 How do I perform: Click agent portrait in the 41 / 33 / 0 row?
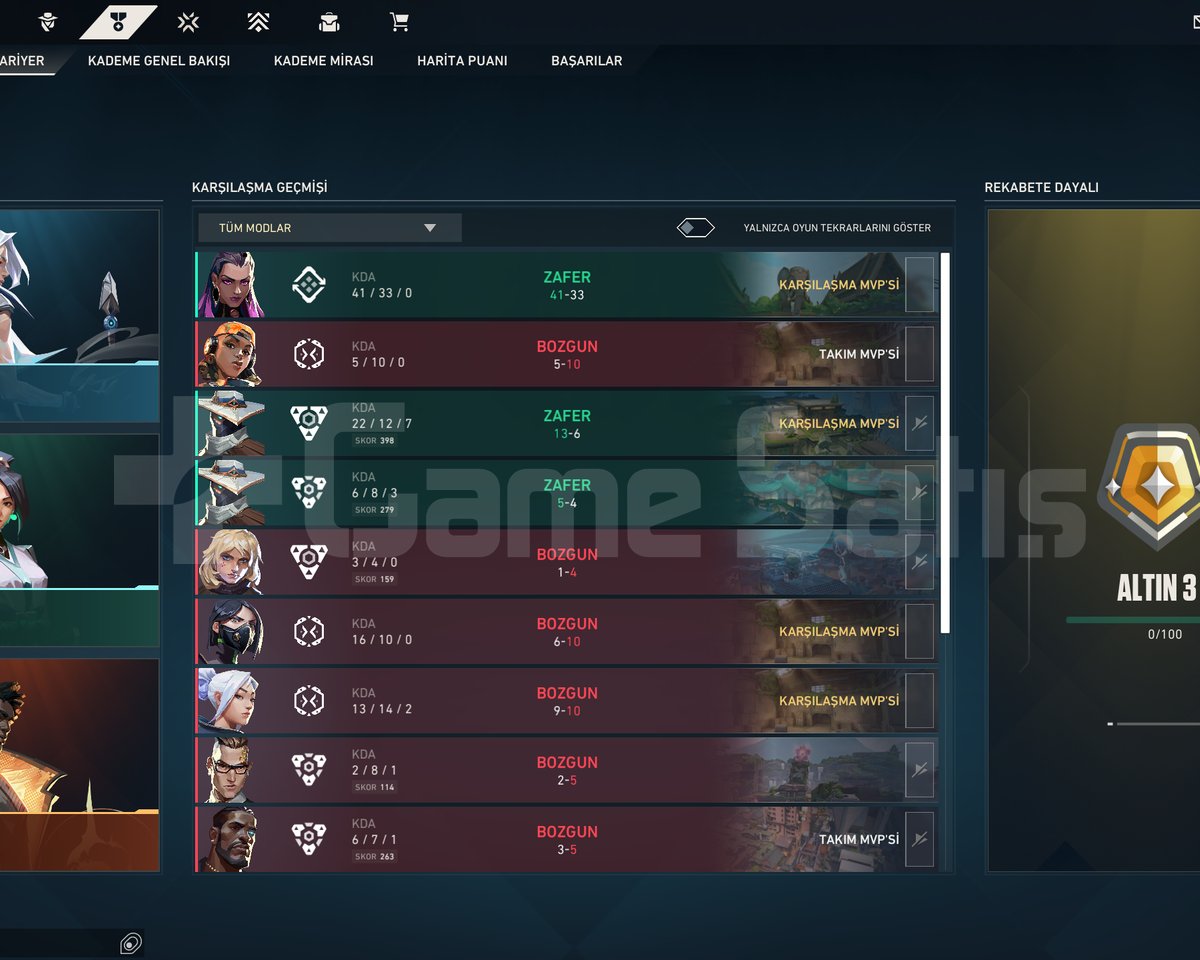[231, 285]
